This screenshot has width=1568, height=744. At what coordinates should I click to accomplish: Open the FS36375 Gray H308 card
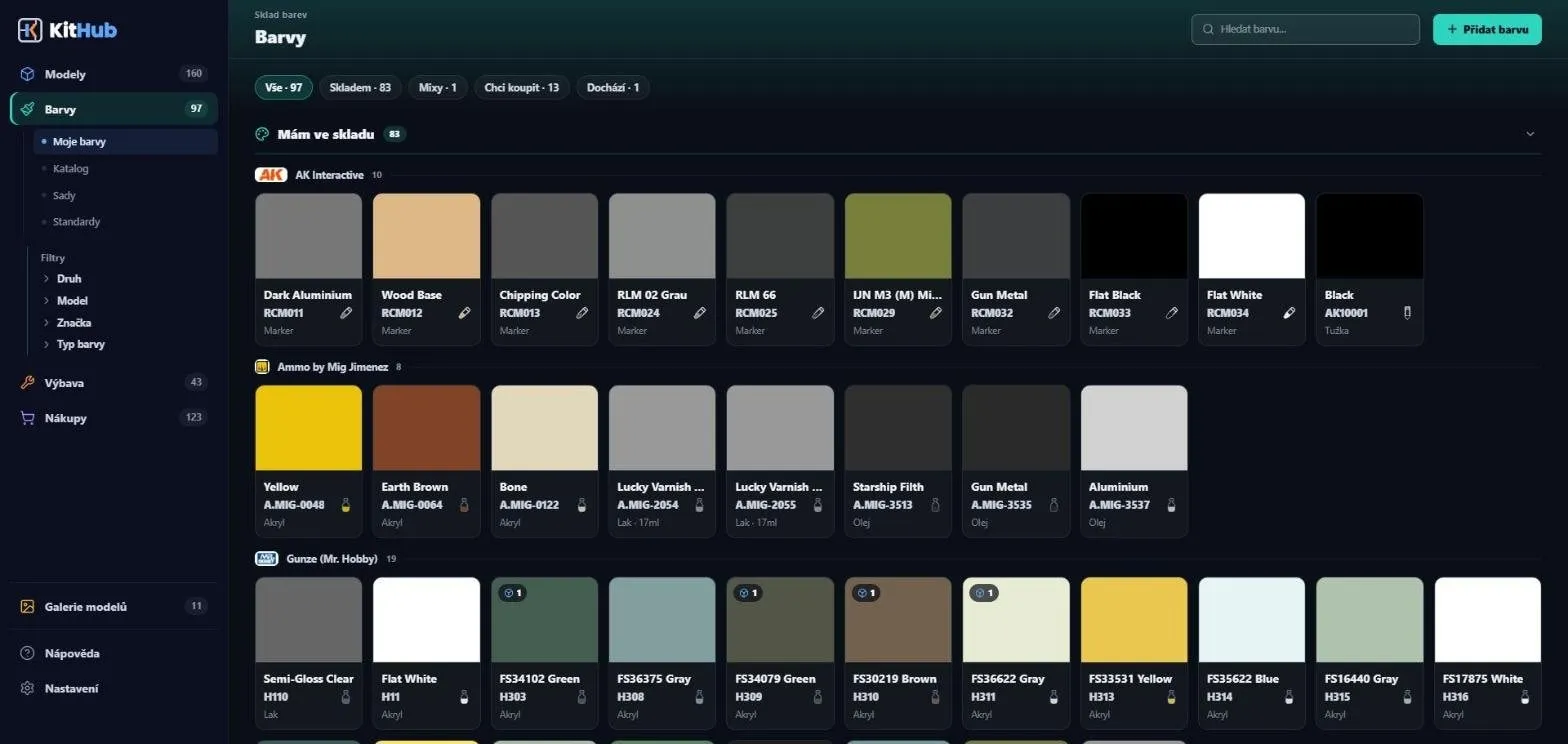point(662,654)
